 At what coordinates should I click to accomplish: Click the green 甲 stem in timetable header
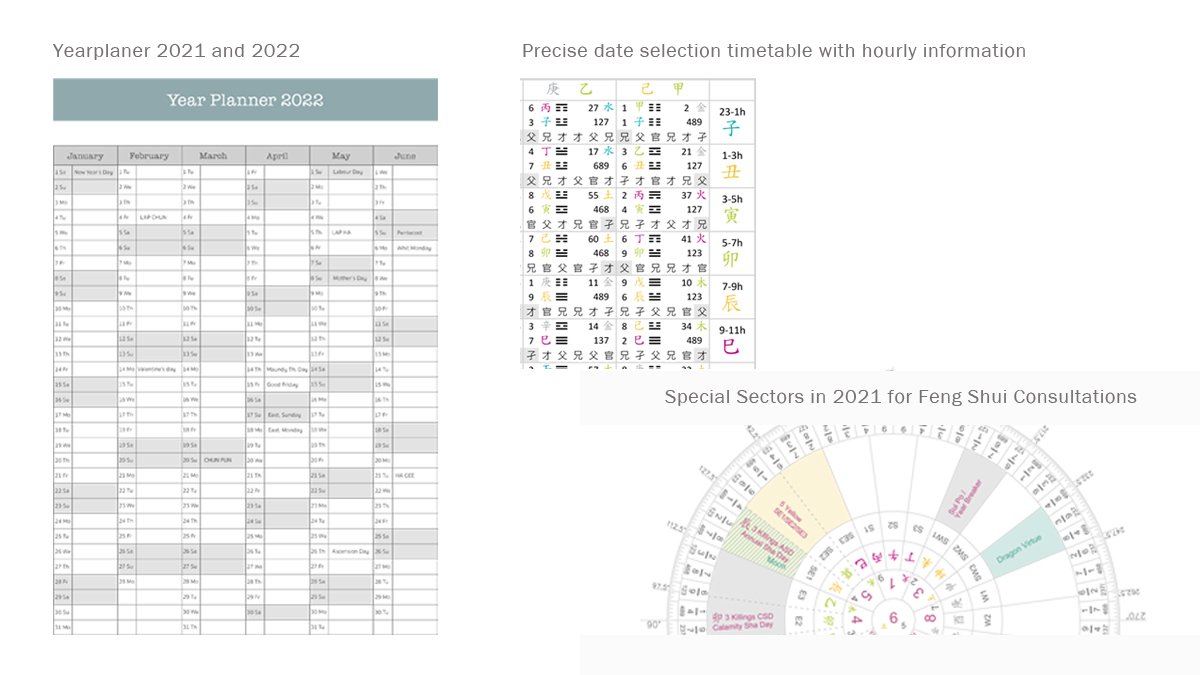[679, 89]
